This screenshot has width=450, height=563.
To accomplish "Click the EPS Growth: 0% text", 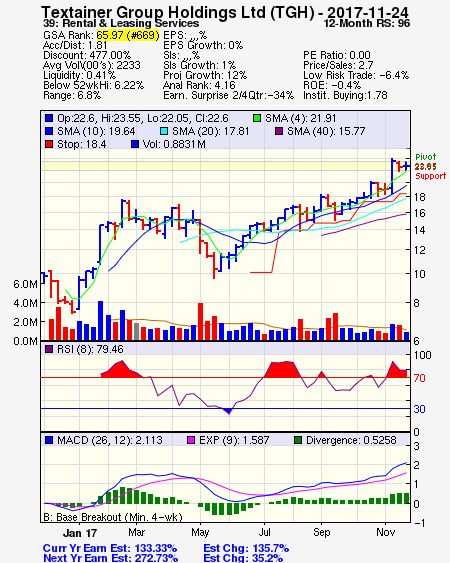I will 203,45.
